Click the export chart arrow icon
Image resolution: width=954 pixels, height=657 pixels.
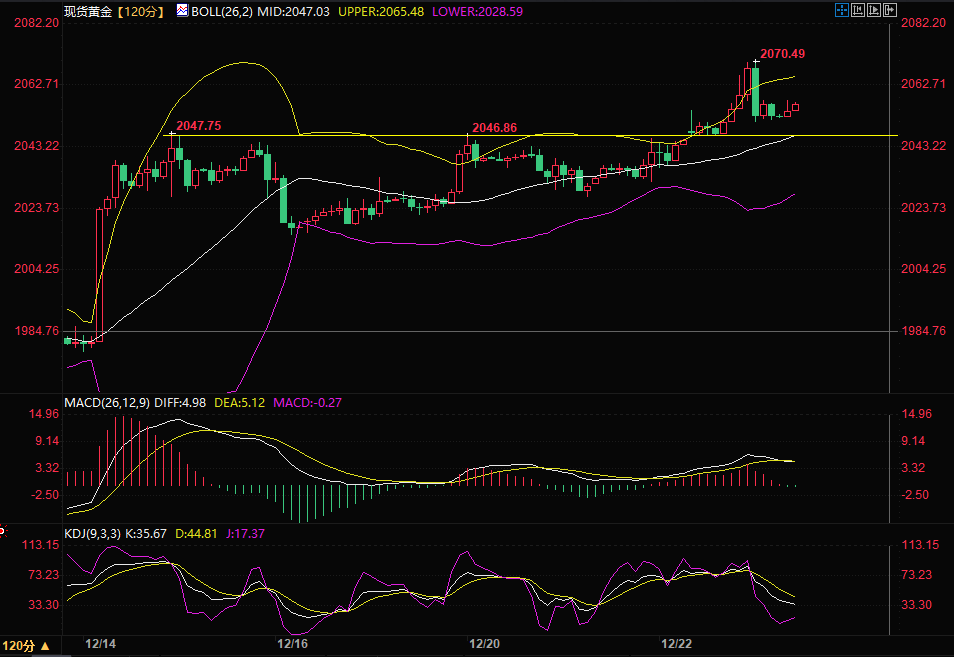pyautogui.click(x=888, y=10)
